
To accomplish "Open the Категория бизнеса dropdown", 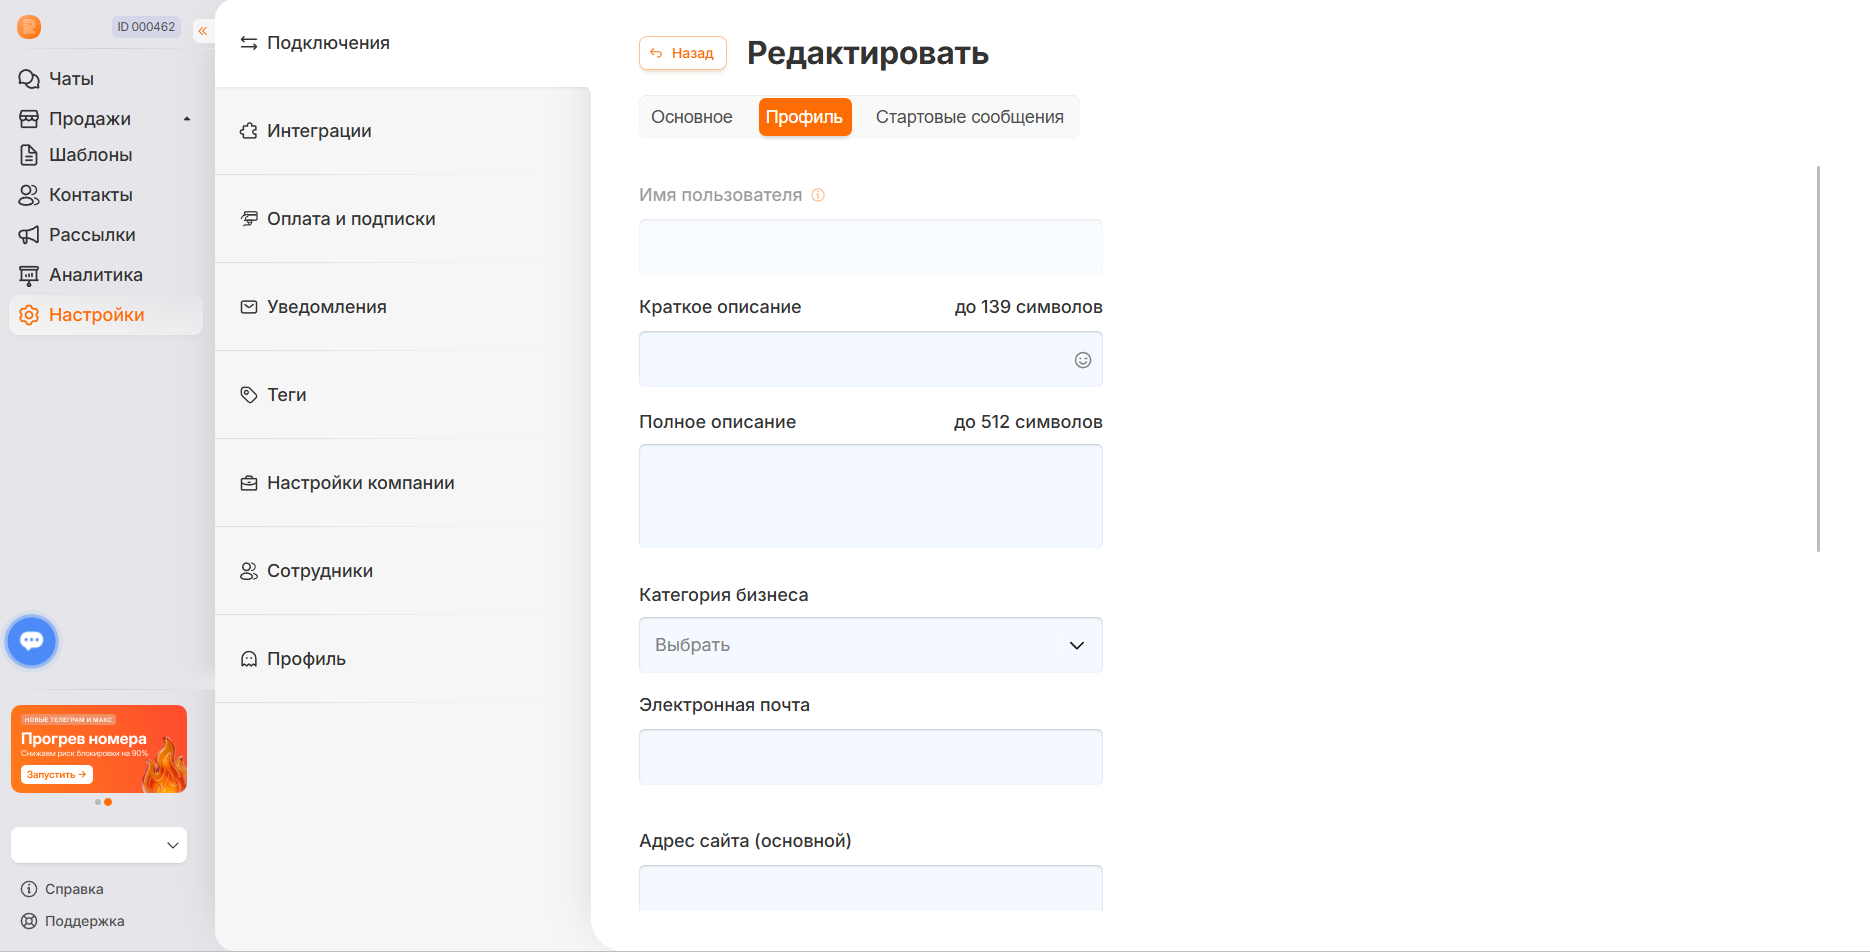I will tap(871, 645).
